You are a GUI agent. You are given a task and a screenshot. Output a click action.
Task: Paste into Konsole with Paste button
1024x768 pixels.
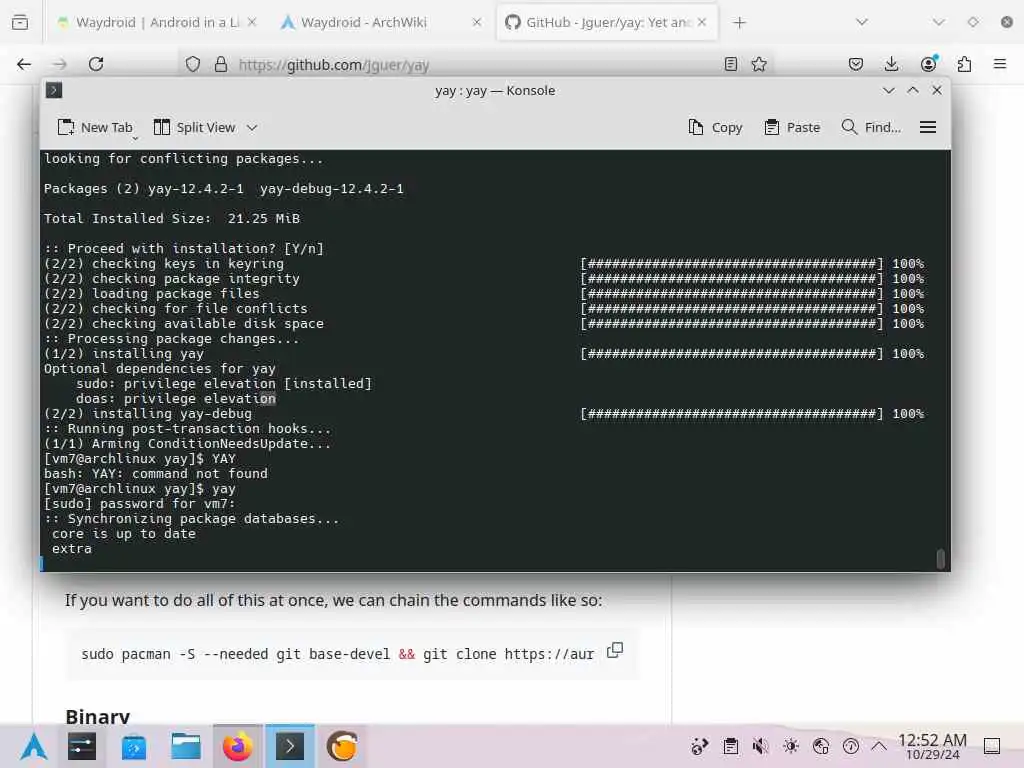[792, 127]
